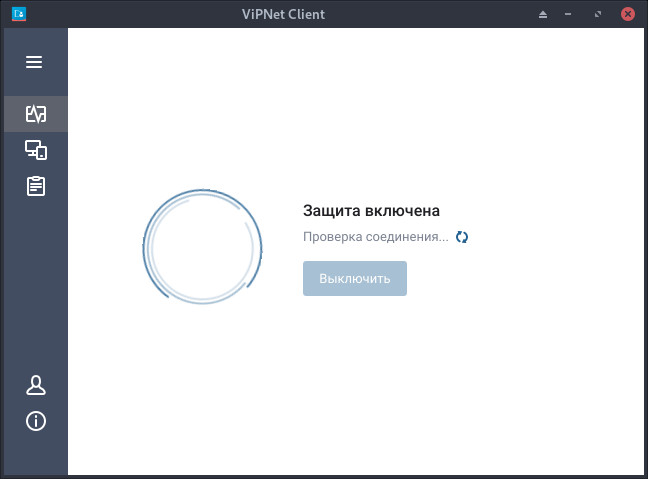Click the 'ViPNet Client' window title
The height and width of the screenshot is (479, 648).
click(284, 14)
